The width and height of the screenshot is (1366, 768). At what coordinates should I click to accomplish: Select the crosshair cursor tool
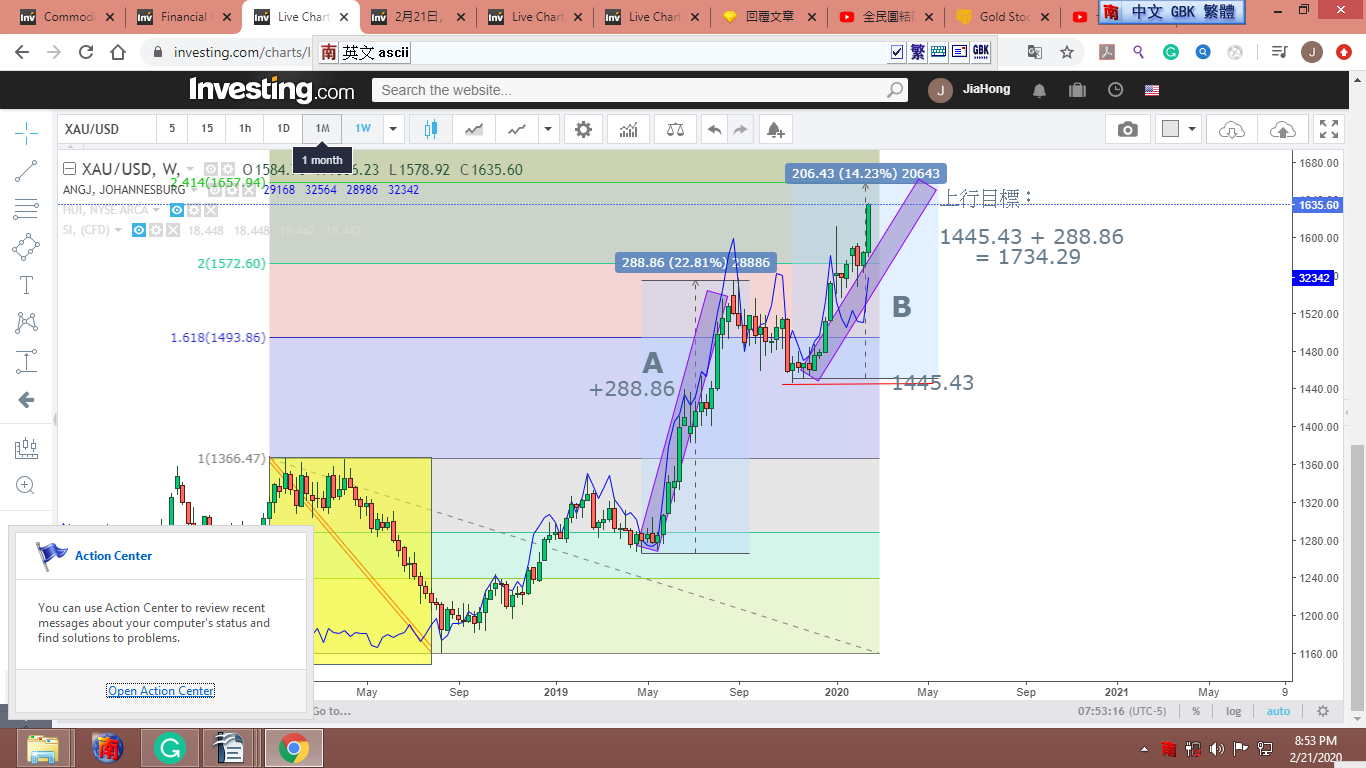pyautogui.click(x=27, y=133)
